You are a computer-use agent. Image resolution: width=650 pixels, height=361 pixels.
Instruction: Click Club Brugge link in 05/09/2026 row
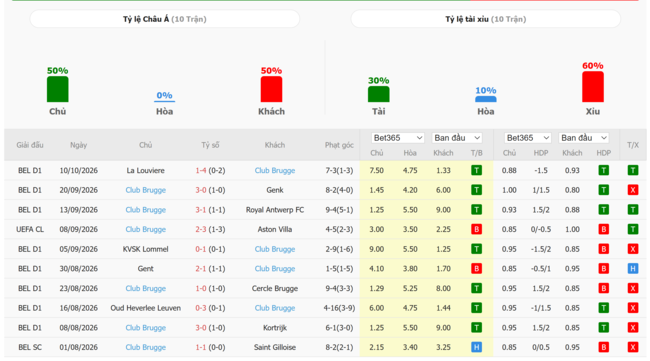click(x=275, y=249)
